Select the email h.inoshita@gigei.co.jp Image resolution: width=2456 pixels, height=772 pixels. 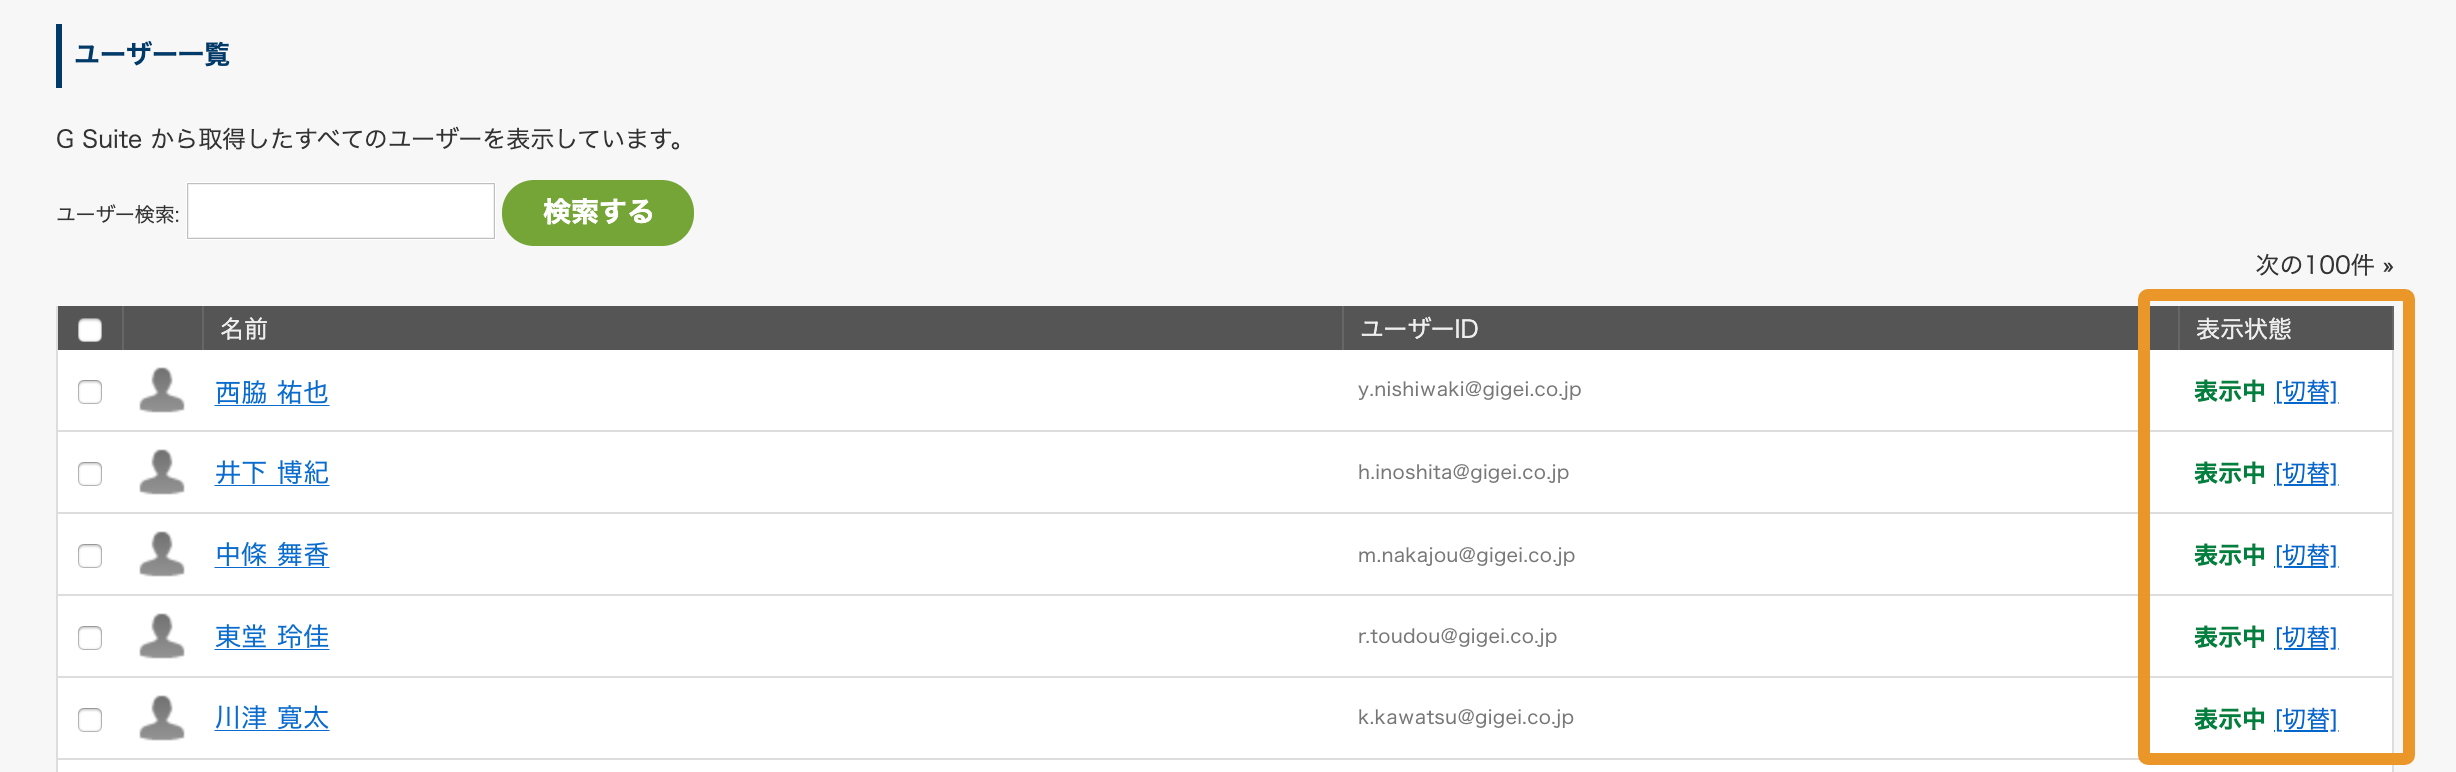pos(1463,472)
